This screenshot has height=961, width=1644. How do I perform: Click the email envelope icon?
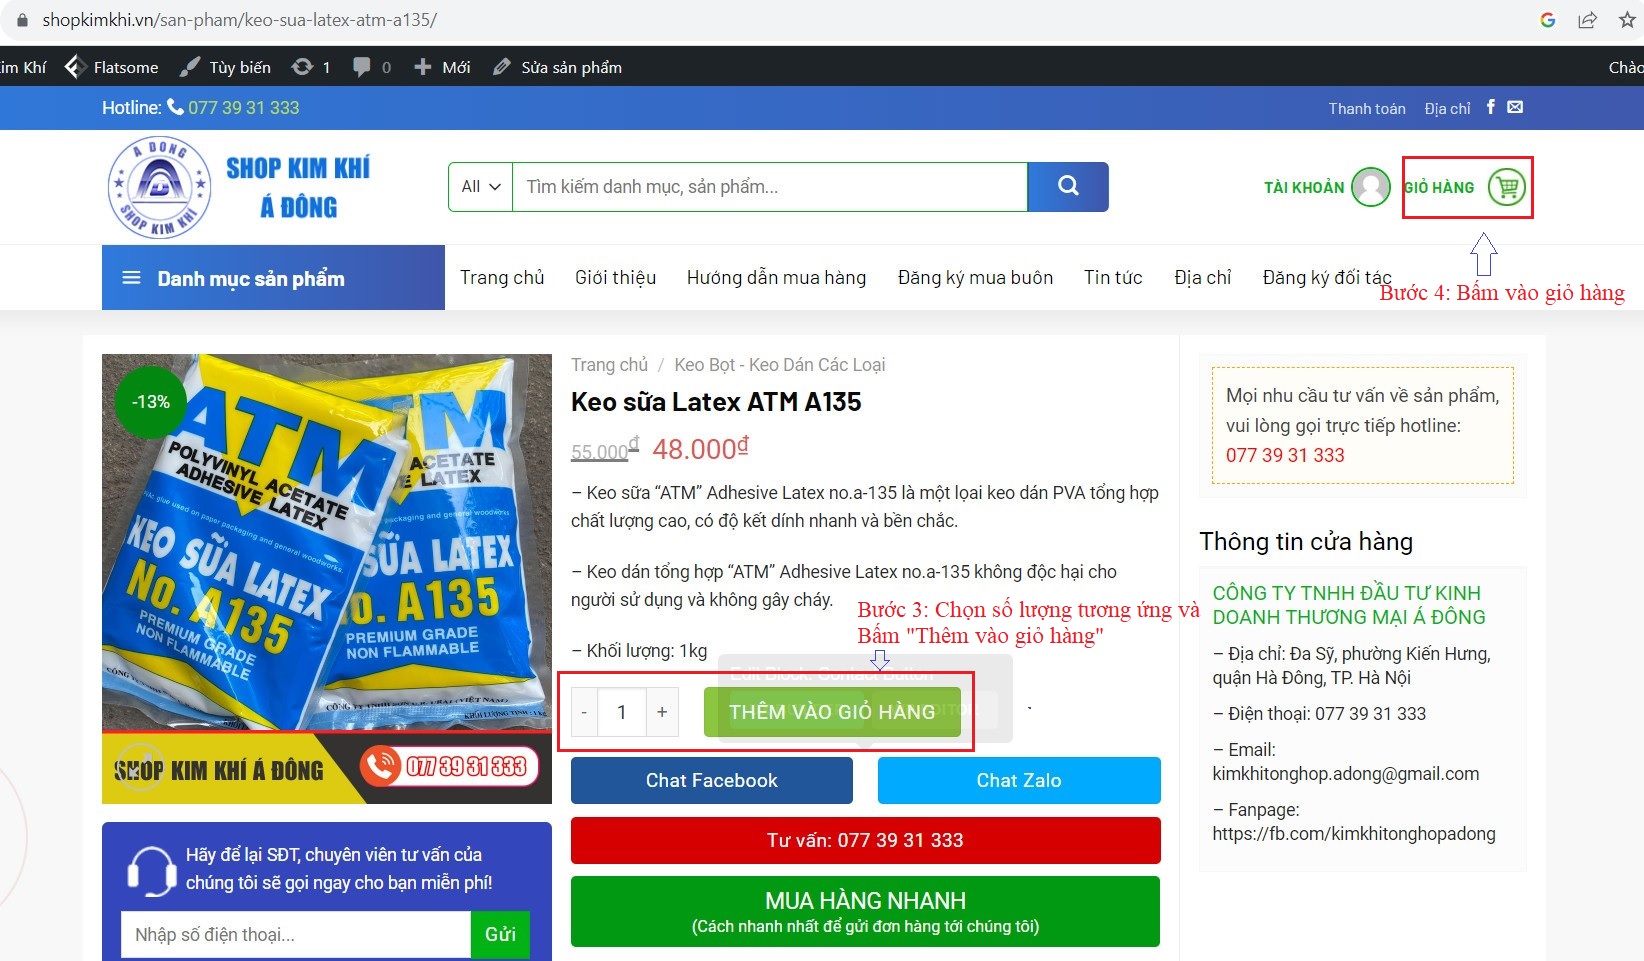[x=1515, y=107]
